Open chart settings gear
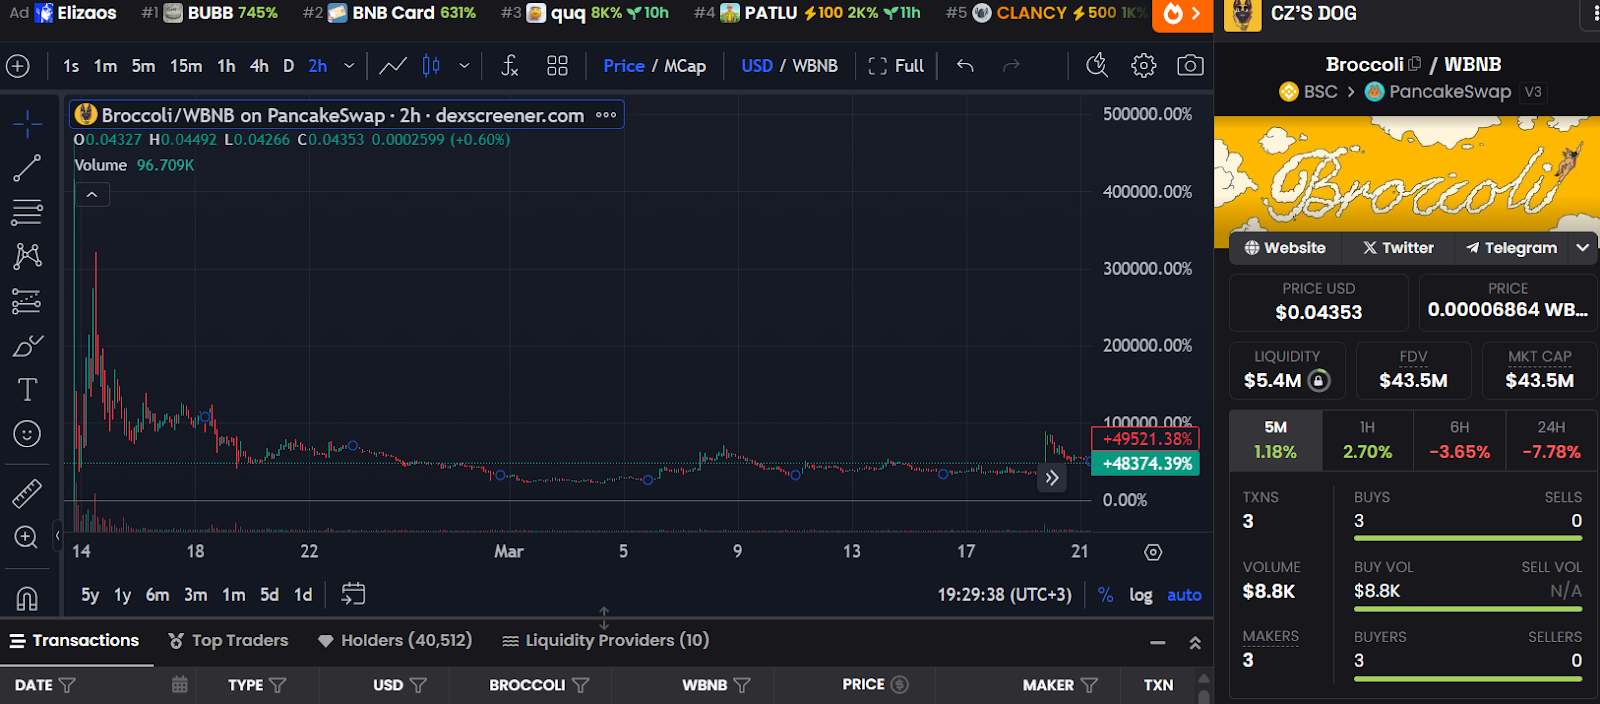 coord(1144,66)
